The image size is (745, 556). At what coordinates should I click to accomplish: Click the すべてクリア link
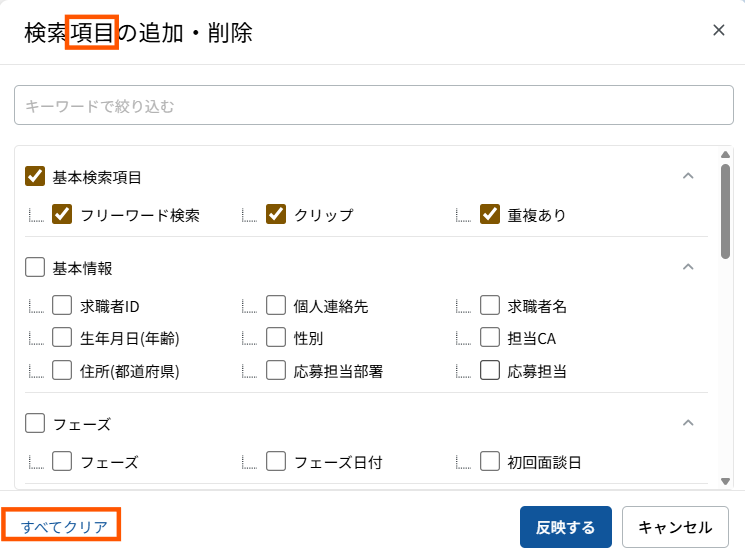[x=64, y=527]
